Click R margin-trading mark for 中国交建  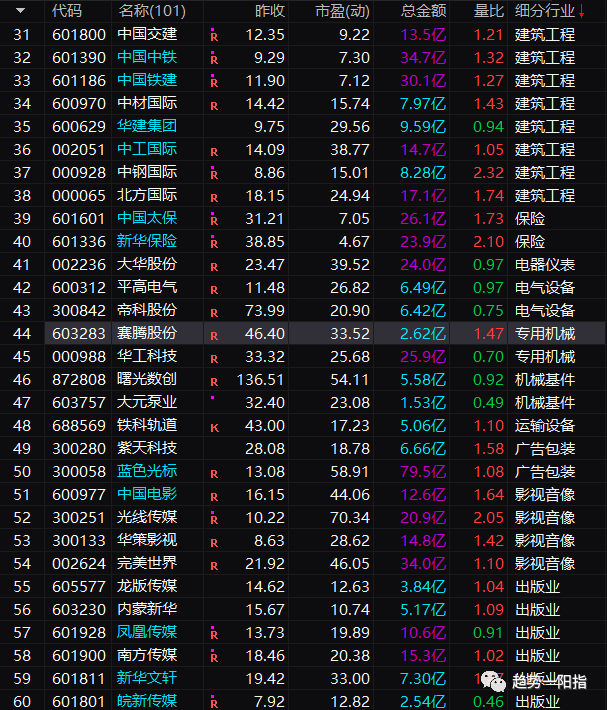214,35
